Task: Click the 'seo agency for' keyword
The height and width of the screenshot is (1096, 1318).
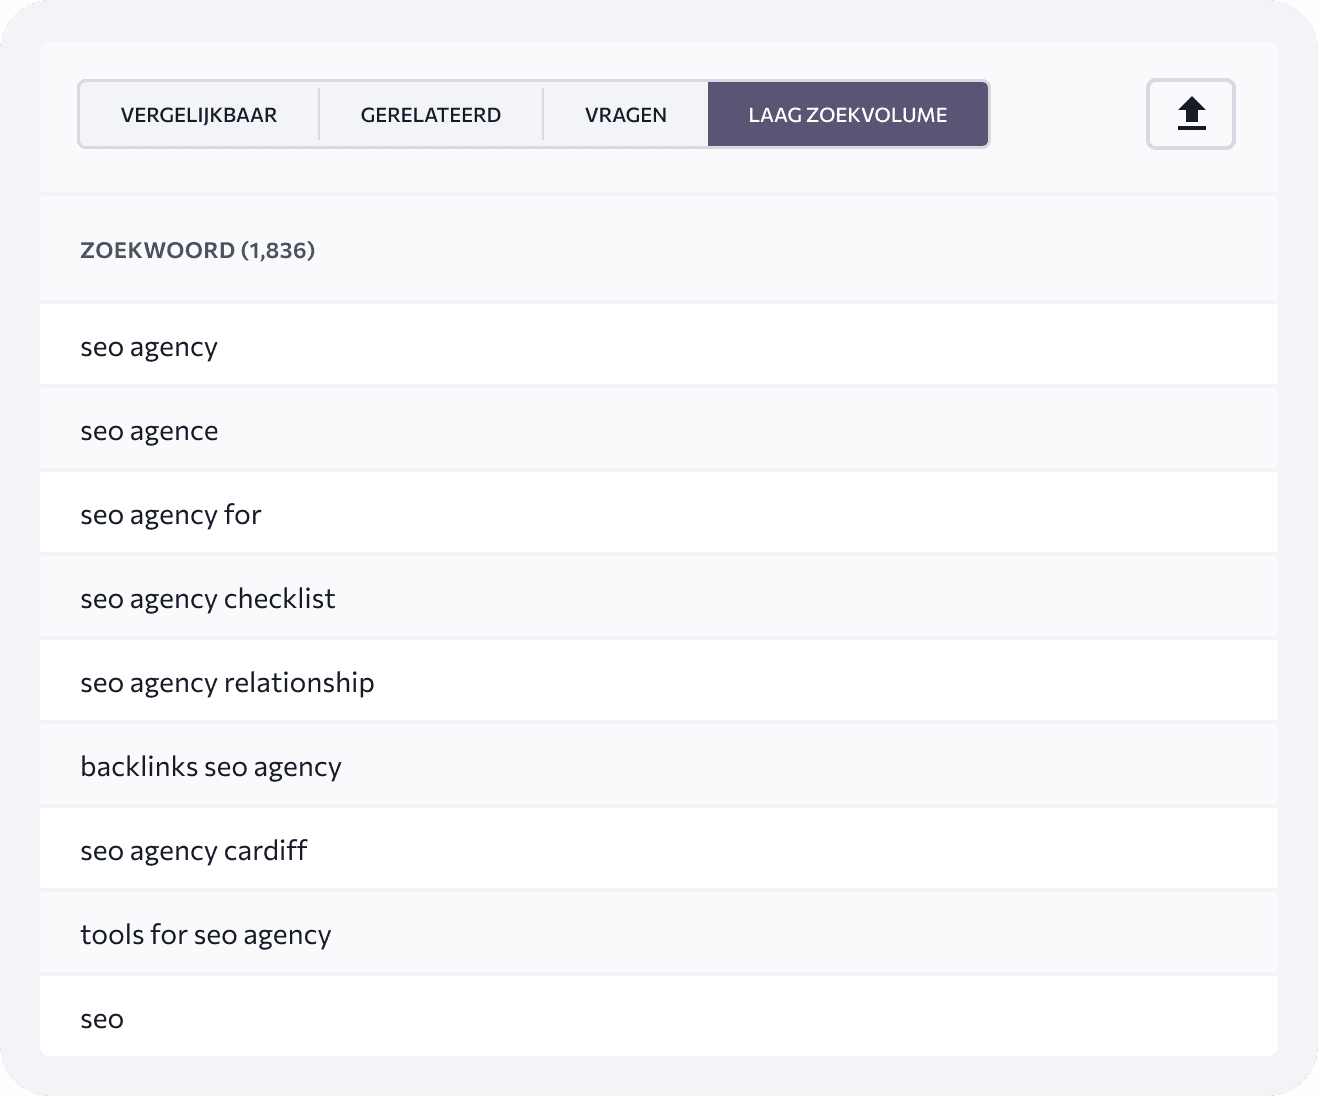Action: [659, 514]
